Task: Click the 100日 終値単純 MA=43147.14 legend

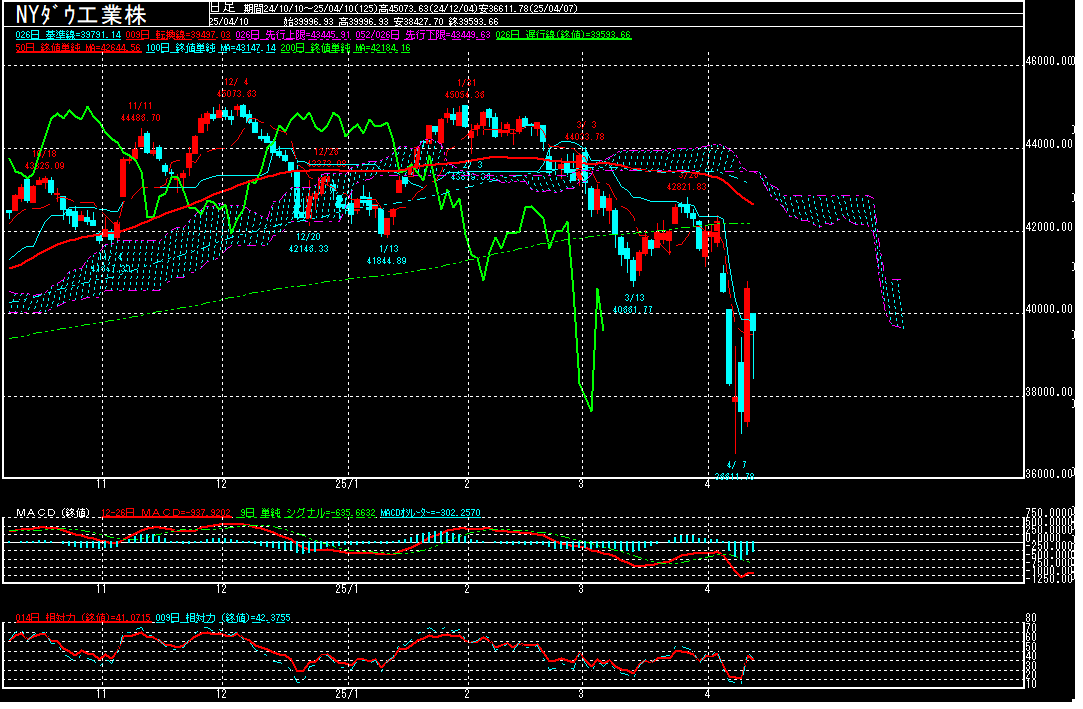Action: point(211,48)
